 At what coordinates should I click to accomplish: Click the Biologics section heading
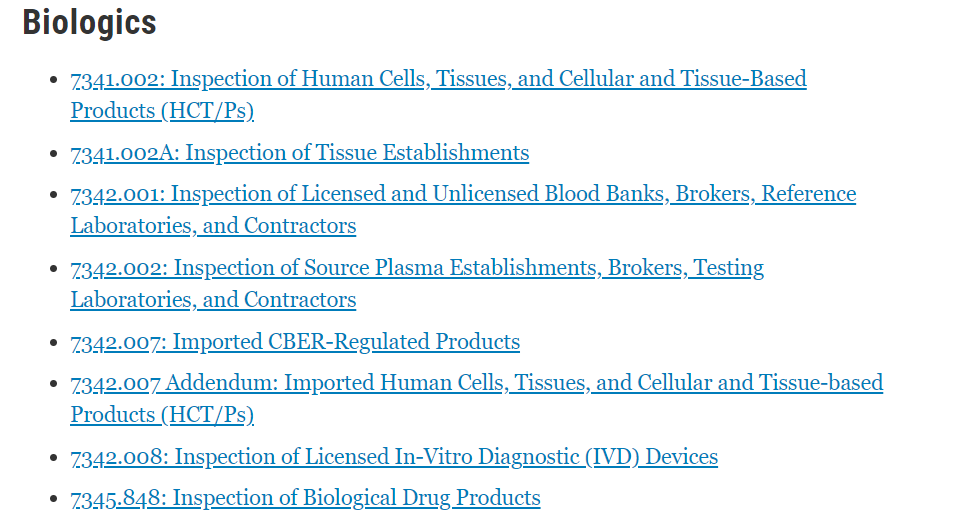click(x=90, y=22)
